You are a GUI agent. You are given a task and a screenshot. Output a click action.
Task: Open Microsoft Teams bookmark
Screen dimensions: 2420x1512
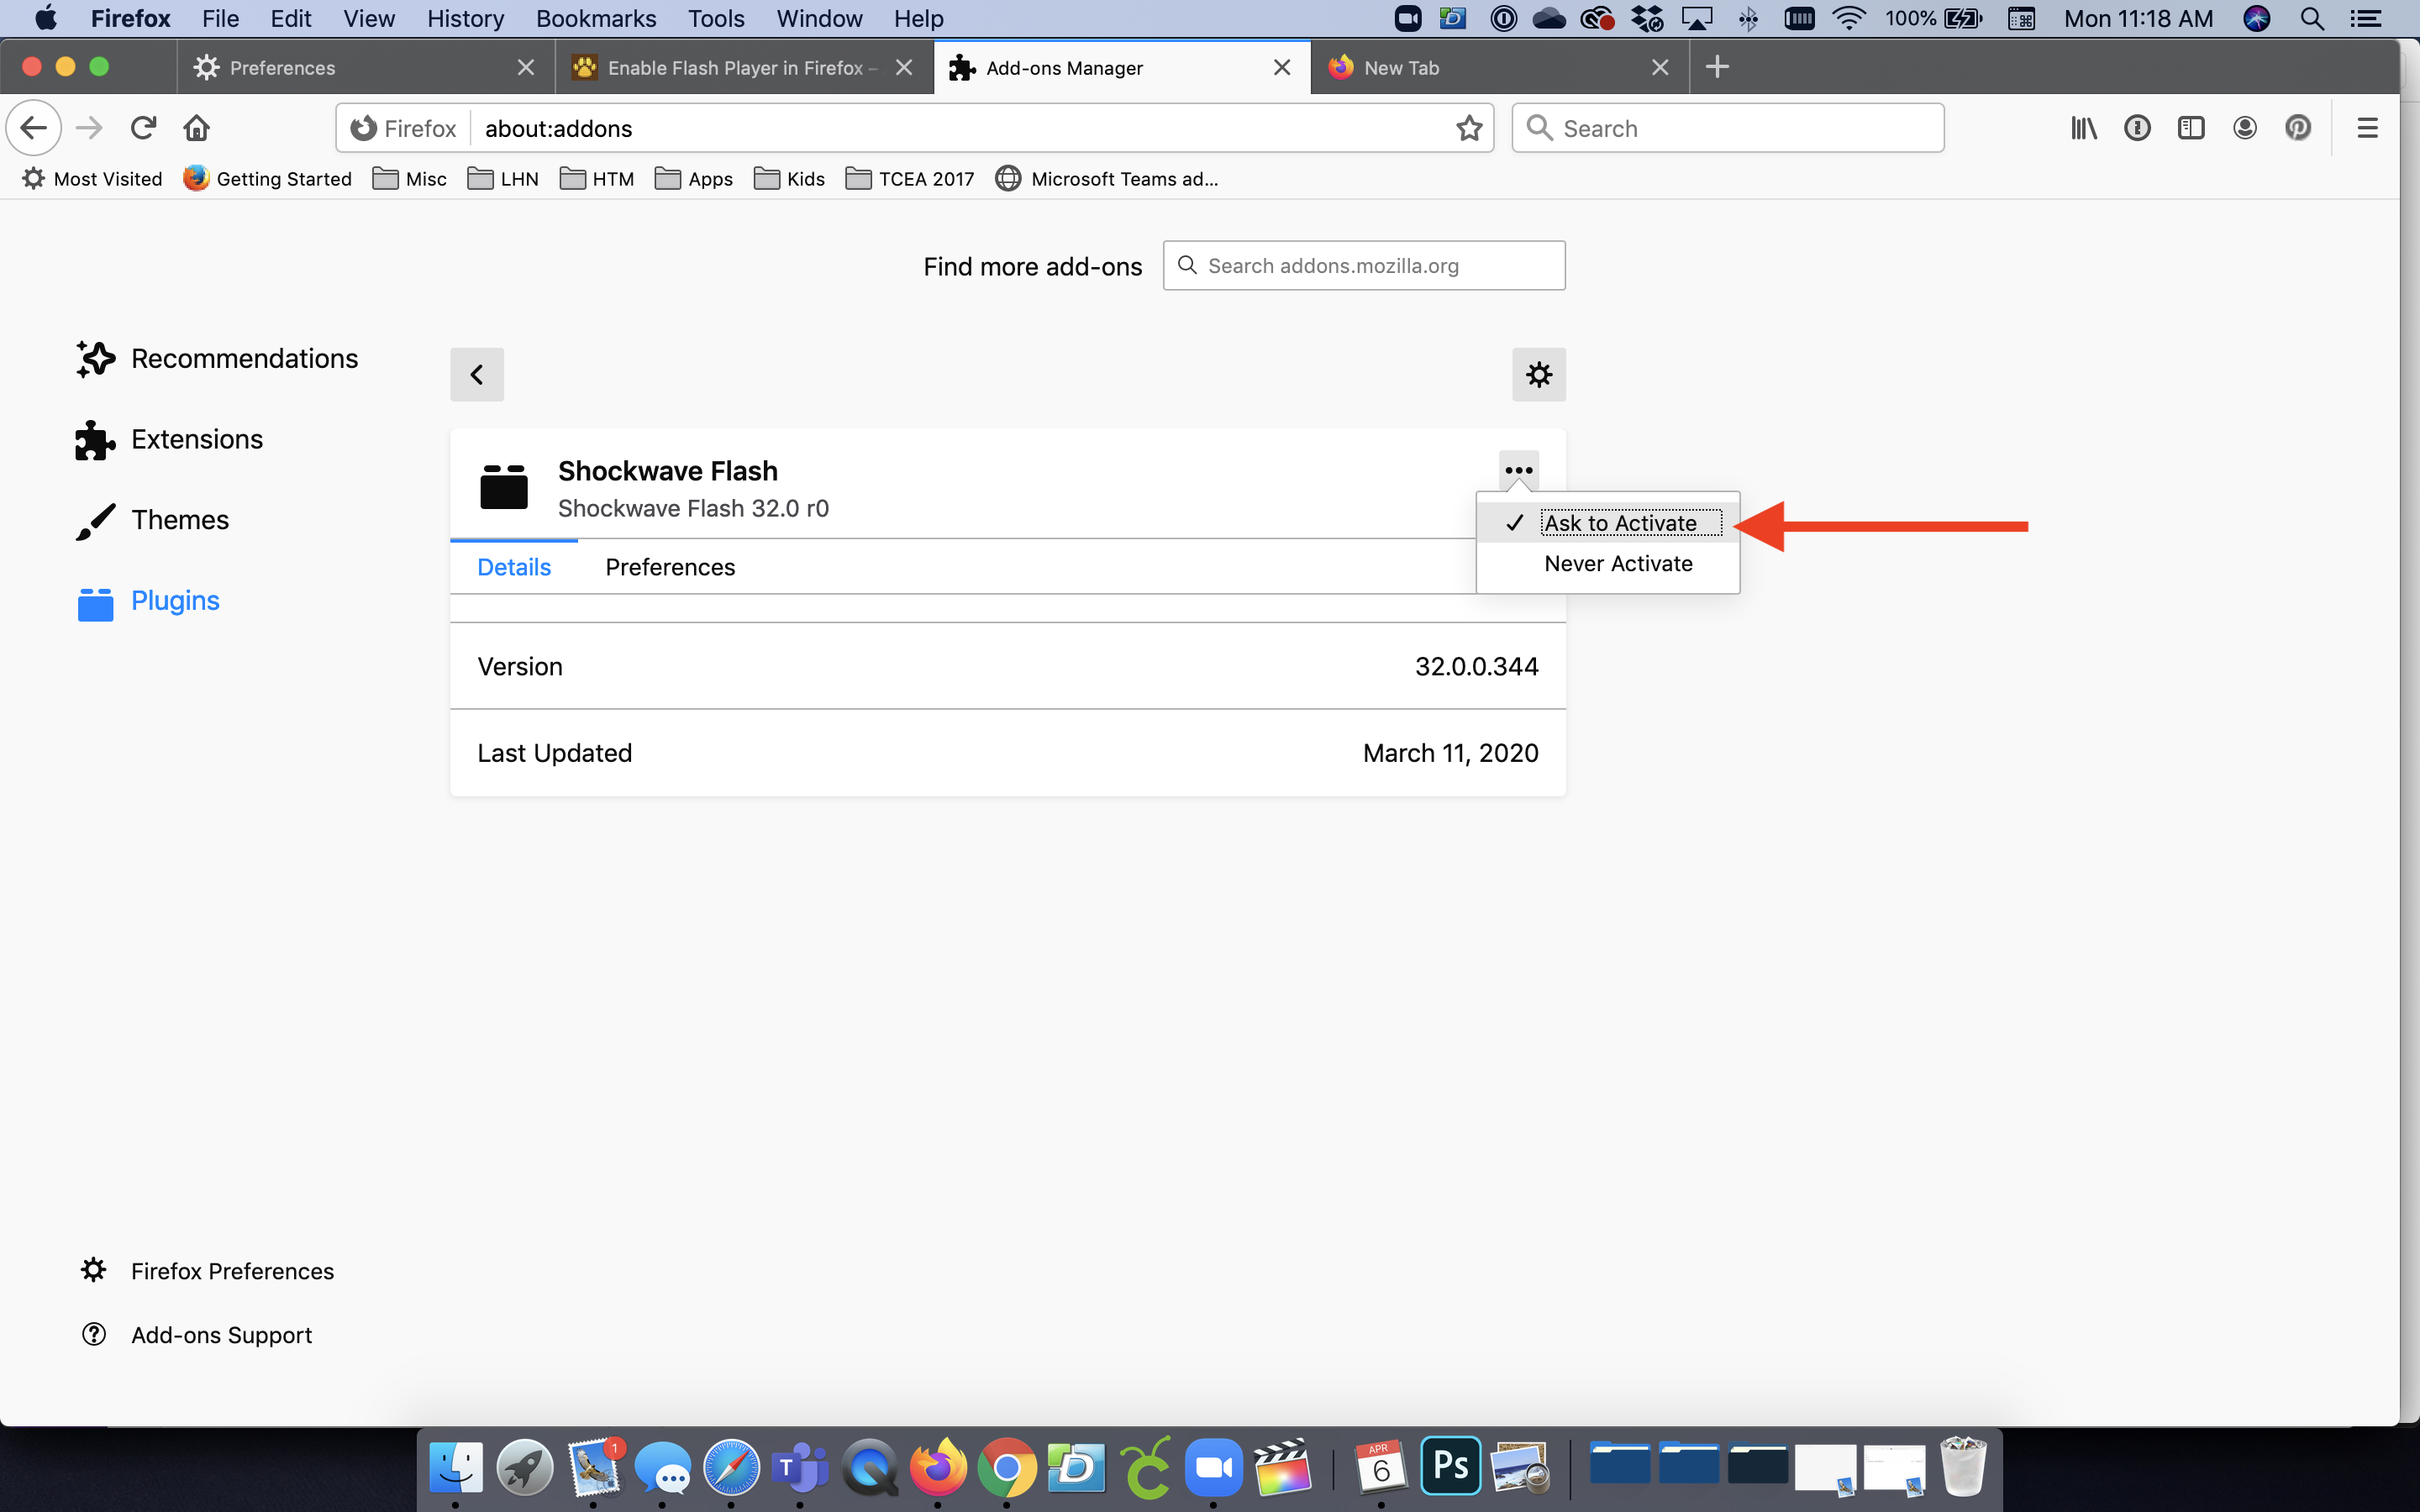click(x=1107, y=179)
